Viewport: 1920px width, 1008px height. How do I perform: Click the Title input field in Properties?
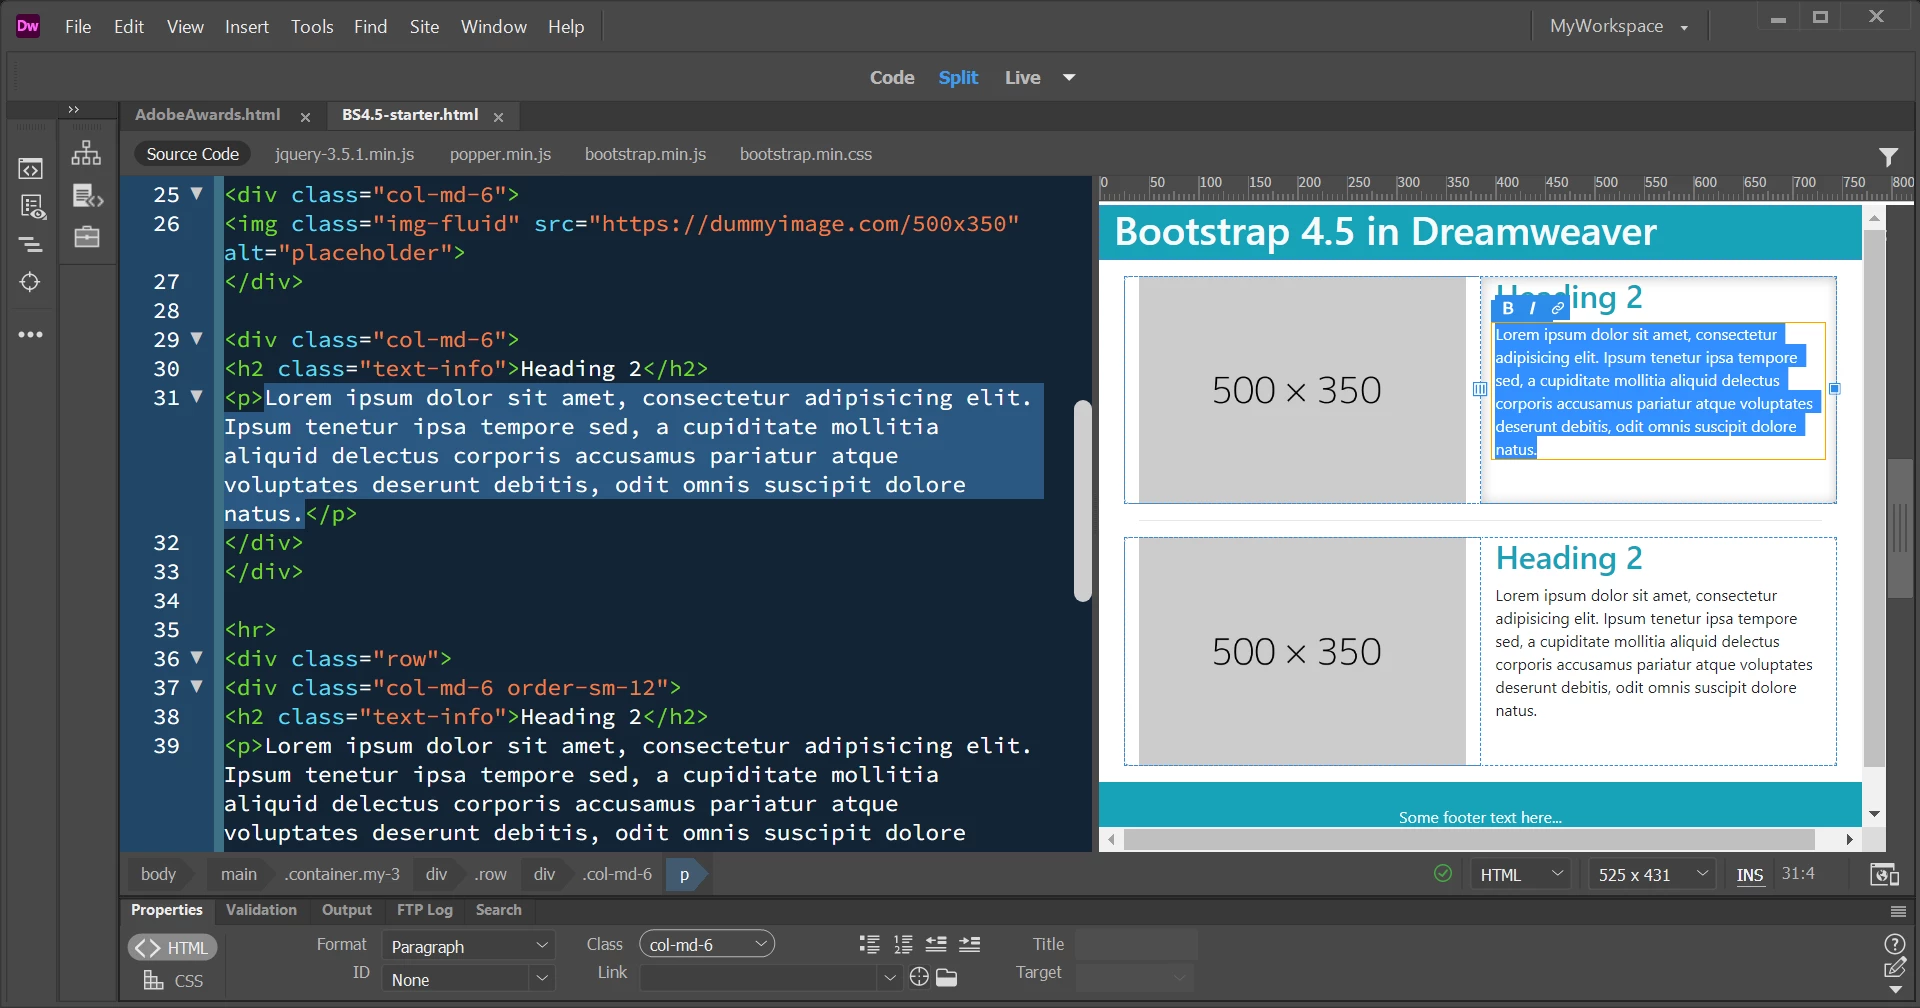pos(1136,944)
